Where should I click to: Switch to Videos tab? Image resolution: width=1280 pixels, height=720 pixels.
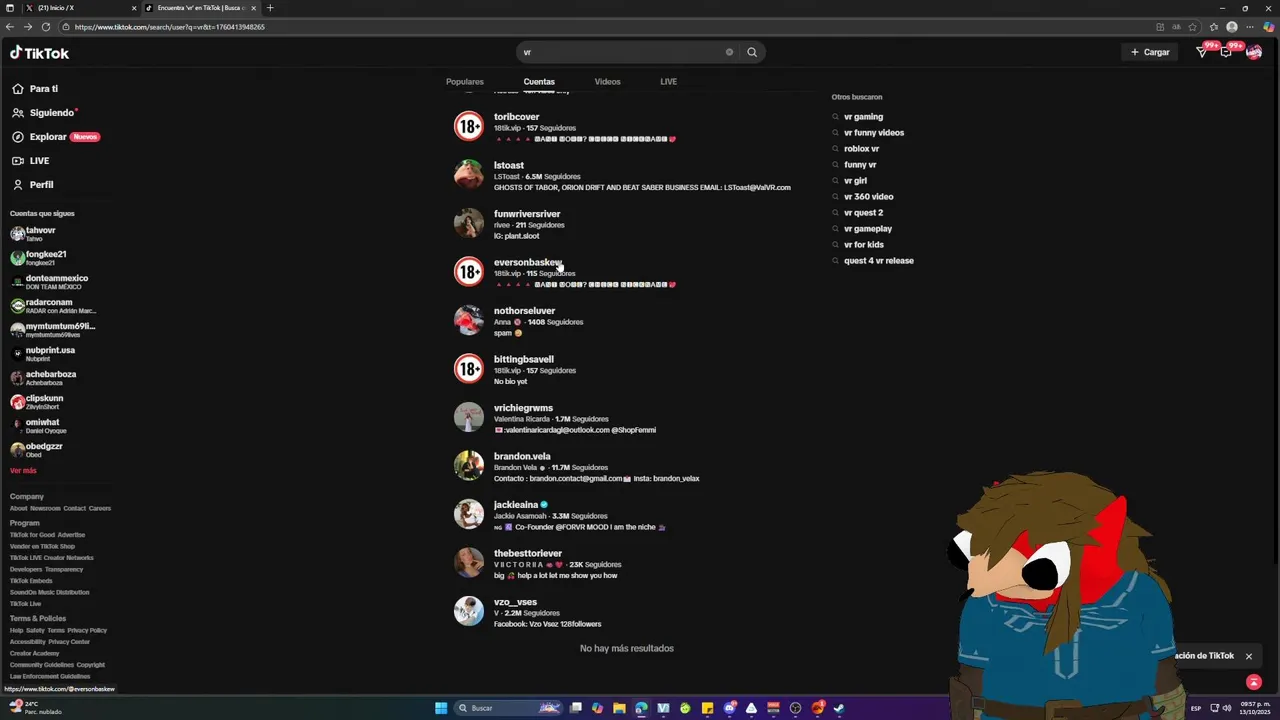click(x=607, y=82)
